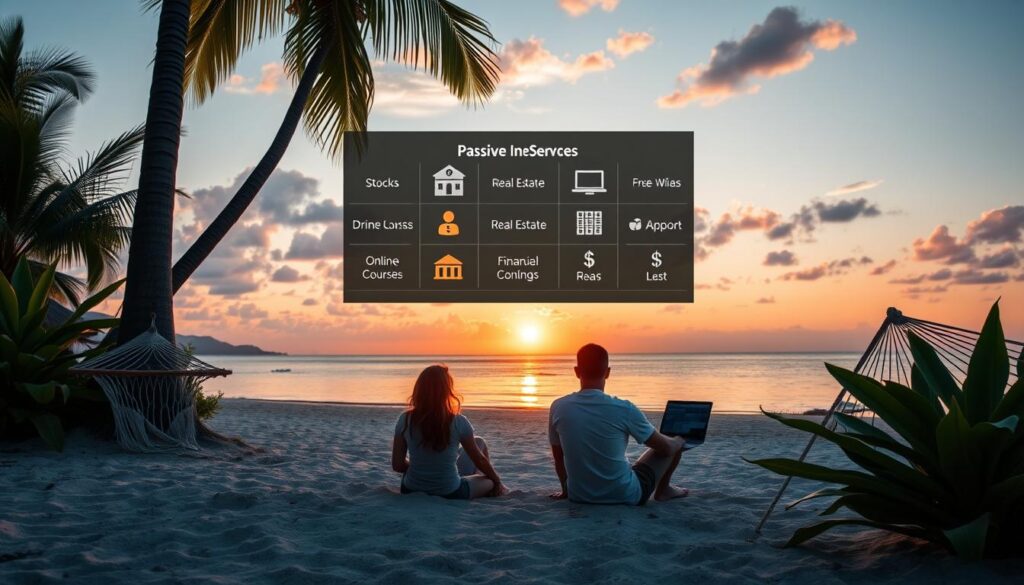Open Real Estate beside the house icon

click(517, 183)
